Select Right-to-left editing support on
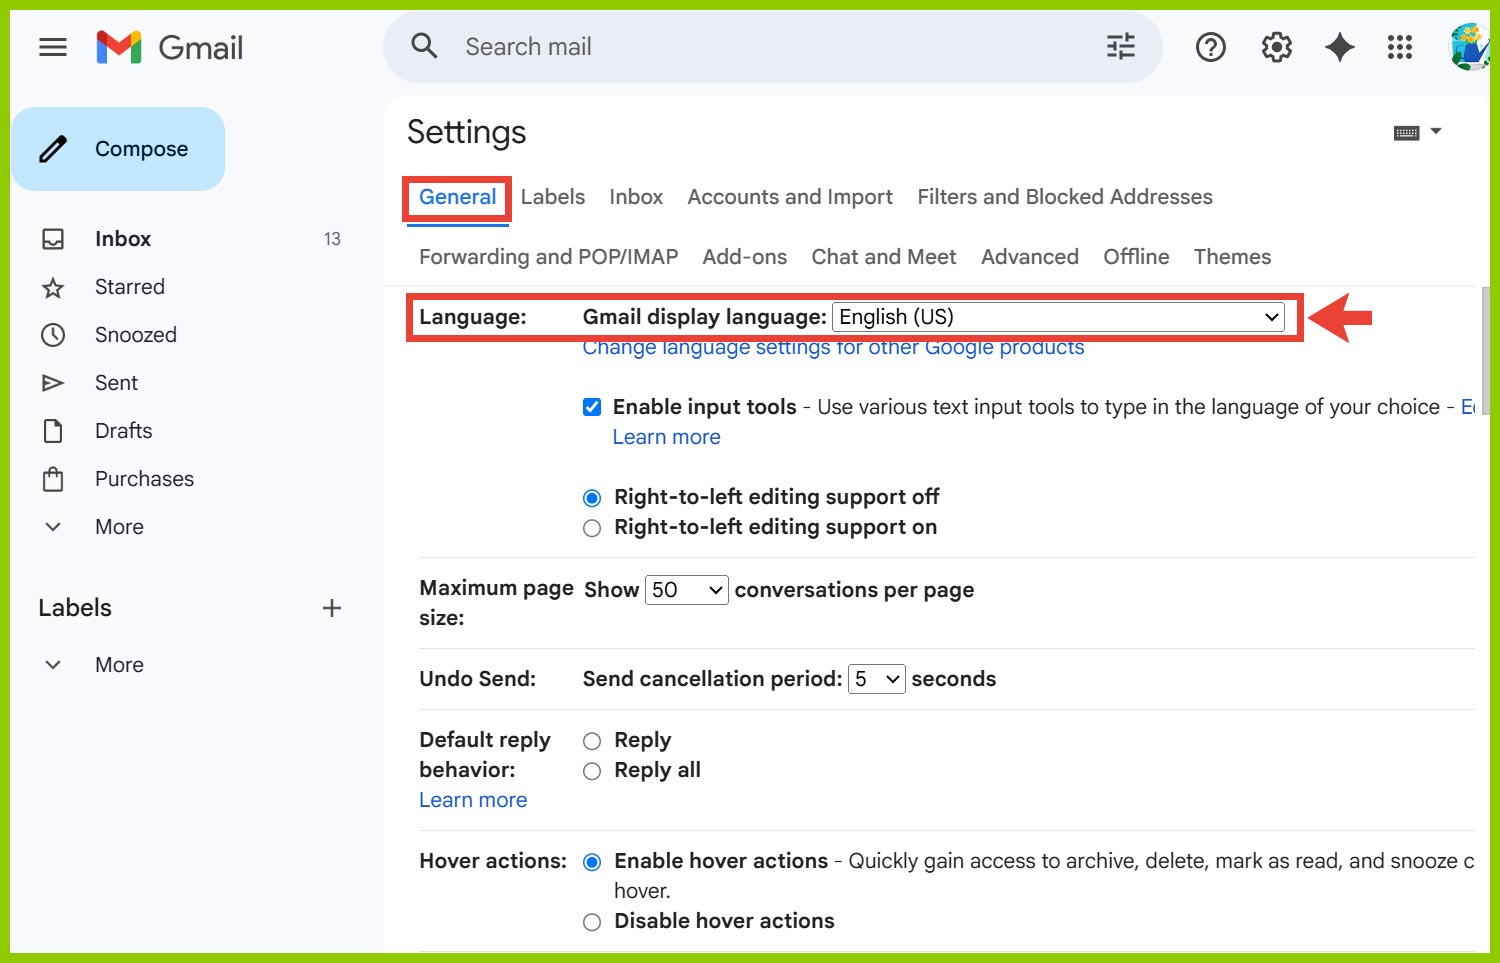 [x=592, y=528]
